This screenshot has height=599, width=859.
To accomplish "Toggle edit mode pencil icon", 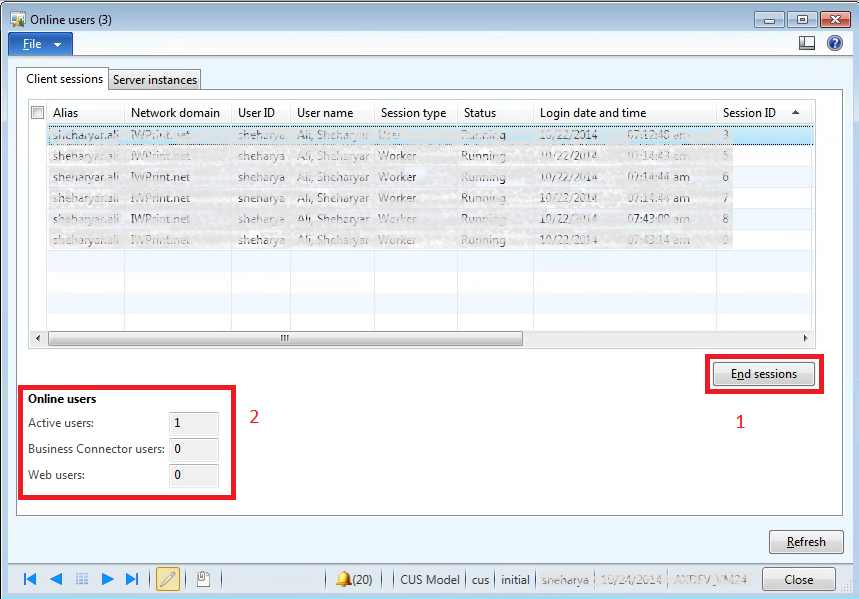I will (168, 579).
